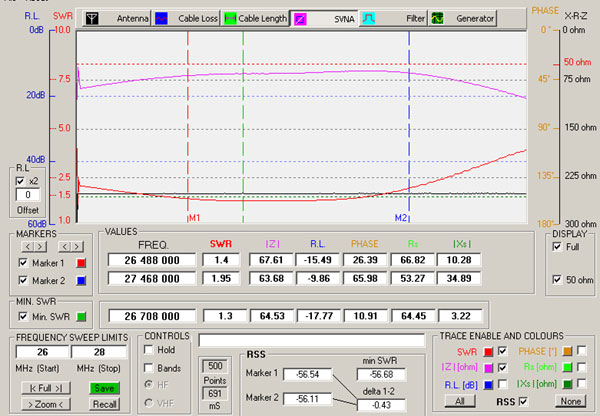
Task: Click the RSS Marker 1 value -56.54
Action: (x=307, y=374)
